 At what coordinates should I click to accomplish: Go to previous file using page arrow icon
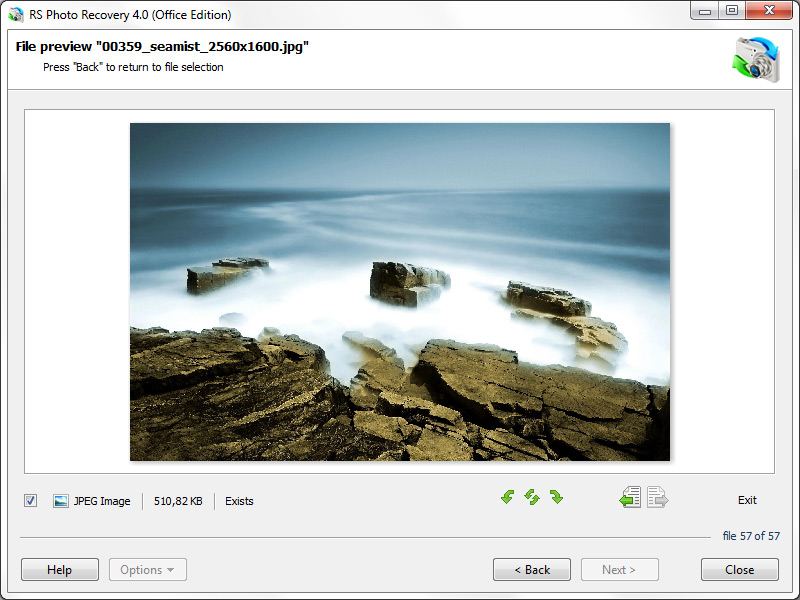point(630,497)
